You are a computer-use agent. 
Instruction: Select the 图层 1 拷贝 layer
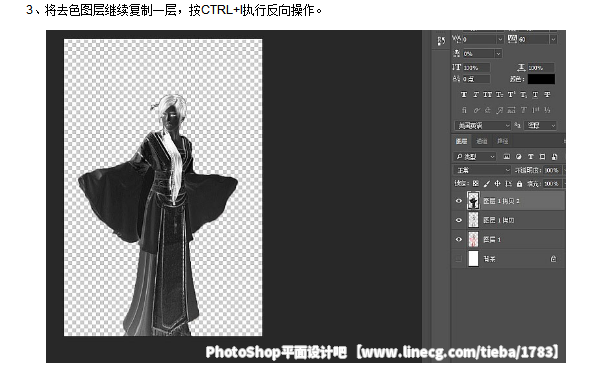coord(508,220)
